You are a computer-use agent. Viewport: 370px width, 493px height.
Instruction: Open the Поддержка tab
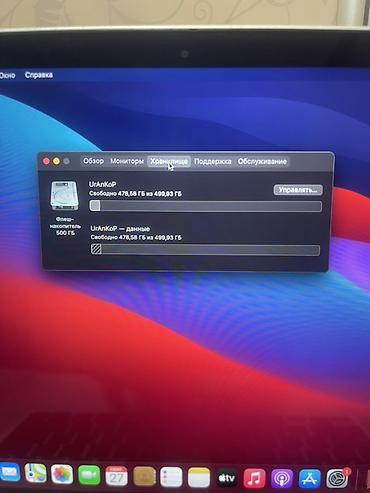point(213,162)
